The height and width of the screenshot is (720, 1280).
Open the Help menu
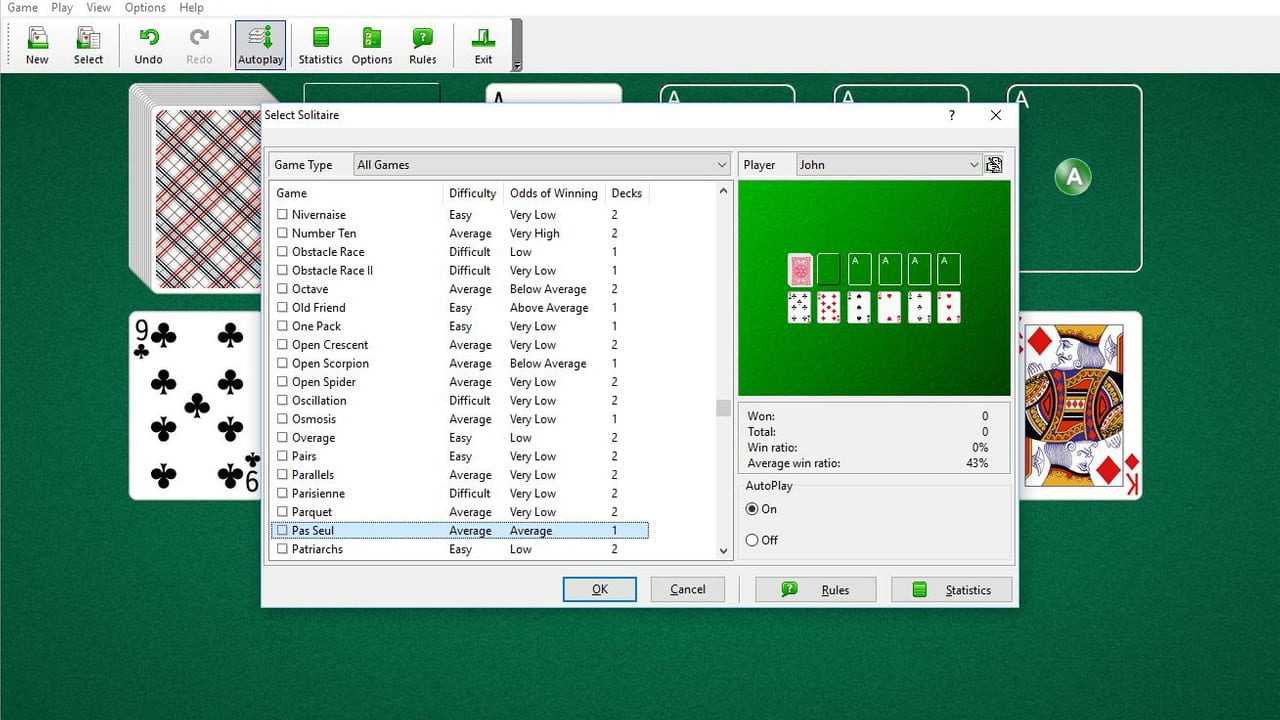pos(191,8)
